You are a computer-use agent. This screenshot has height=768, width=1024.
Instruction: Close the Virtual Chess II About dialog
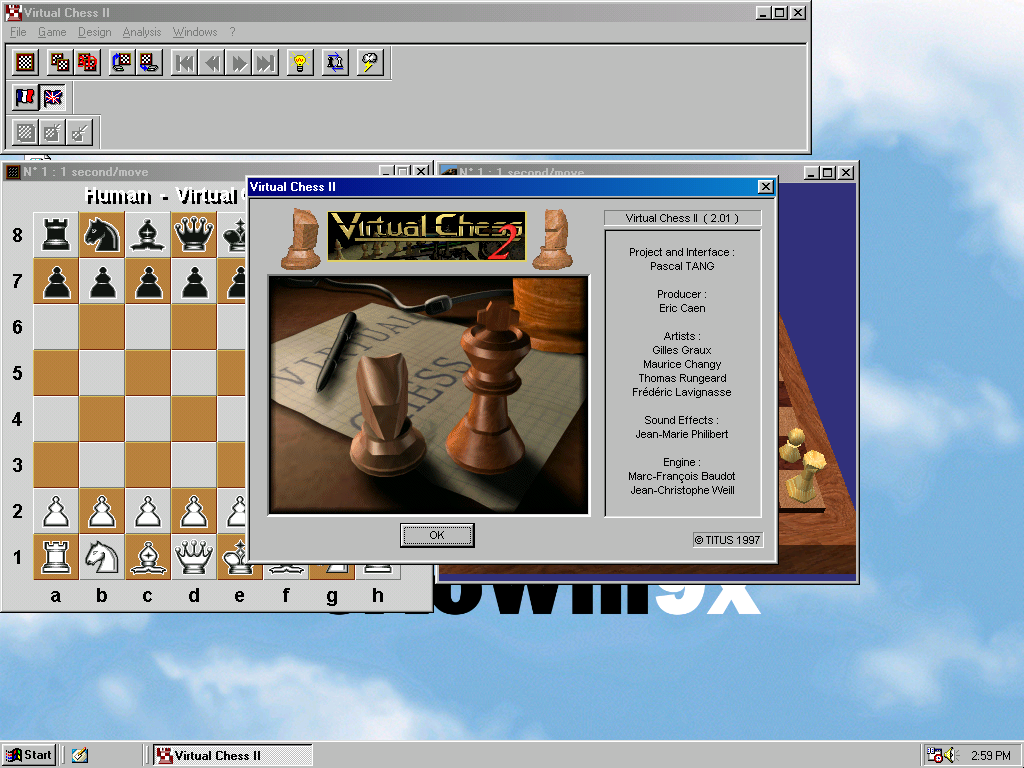[x=766, y=187]
